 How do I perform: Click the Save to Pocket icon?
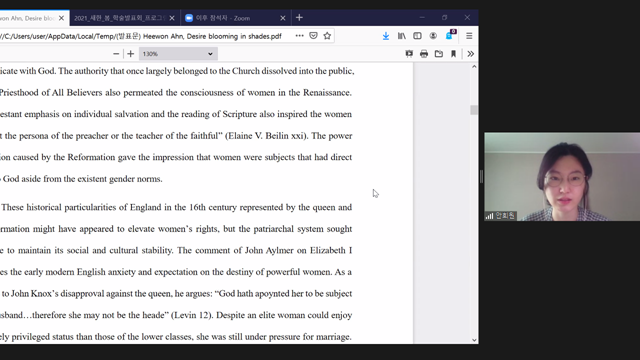(x=313, y=36)
